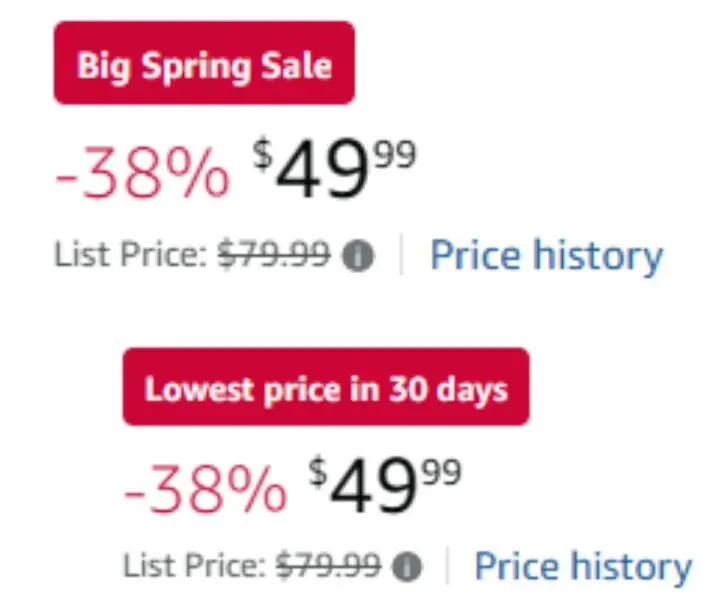Click the struck-through $79.99 under Big Spring Sale
This screenshot has width=722, height=613.
[x=276, y=257]
